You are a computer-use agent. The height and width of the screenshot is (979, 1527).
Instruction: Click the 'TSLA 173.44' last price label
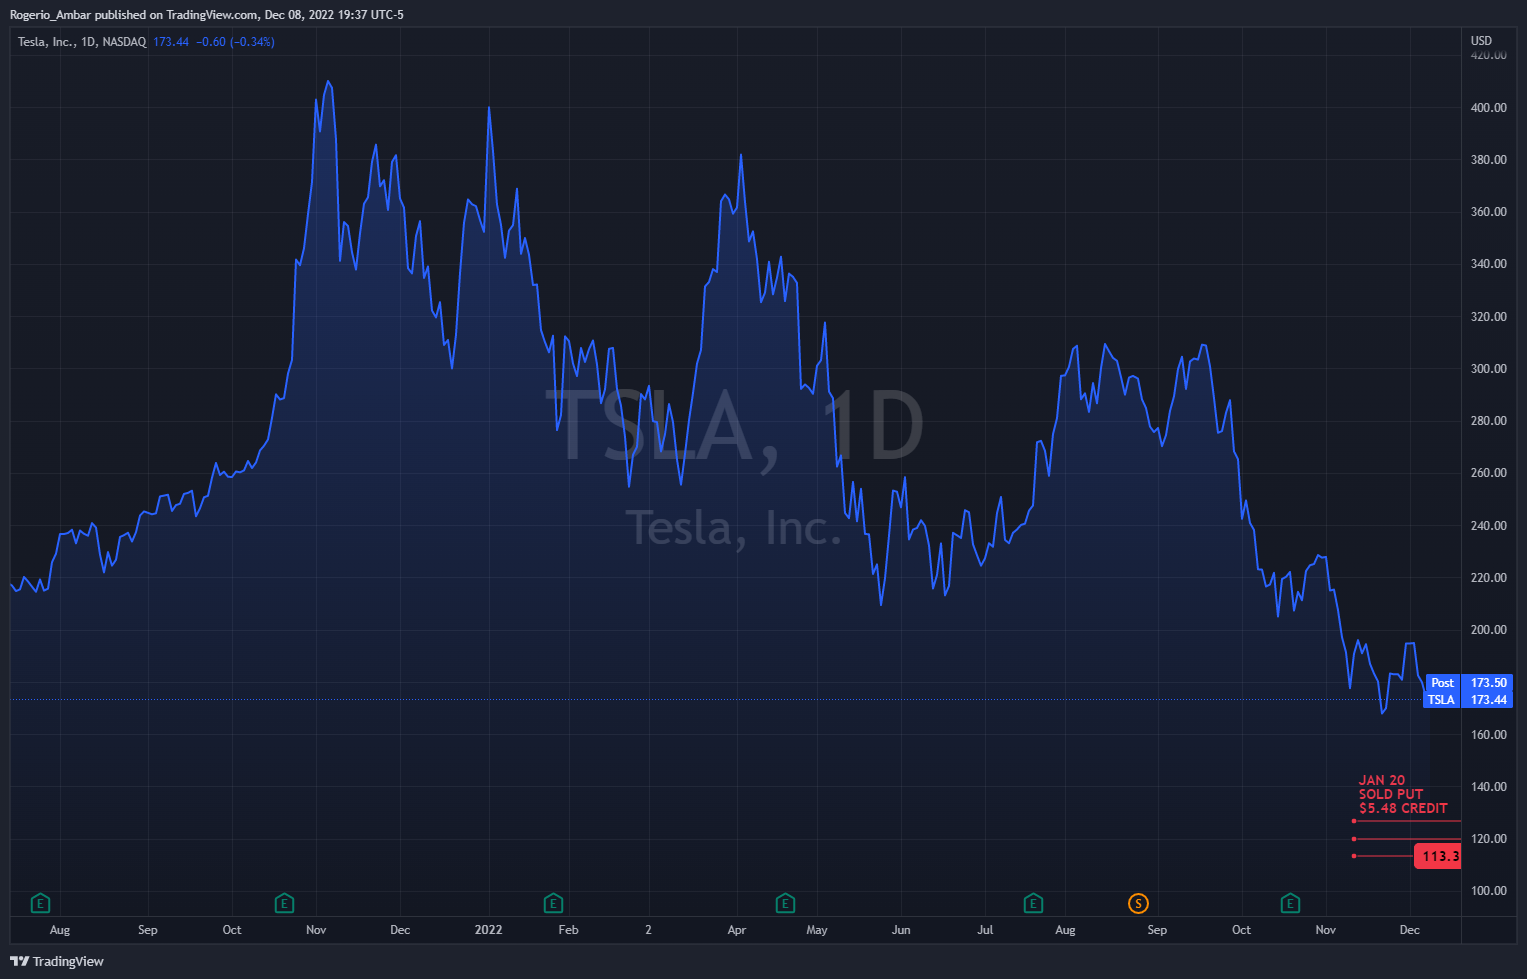click(x=1468, y=700)
